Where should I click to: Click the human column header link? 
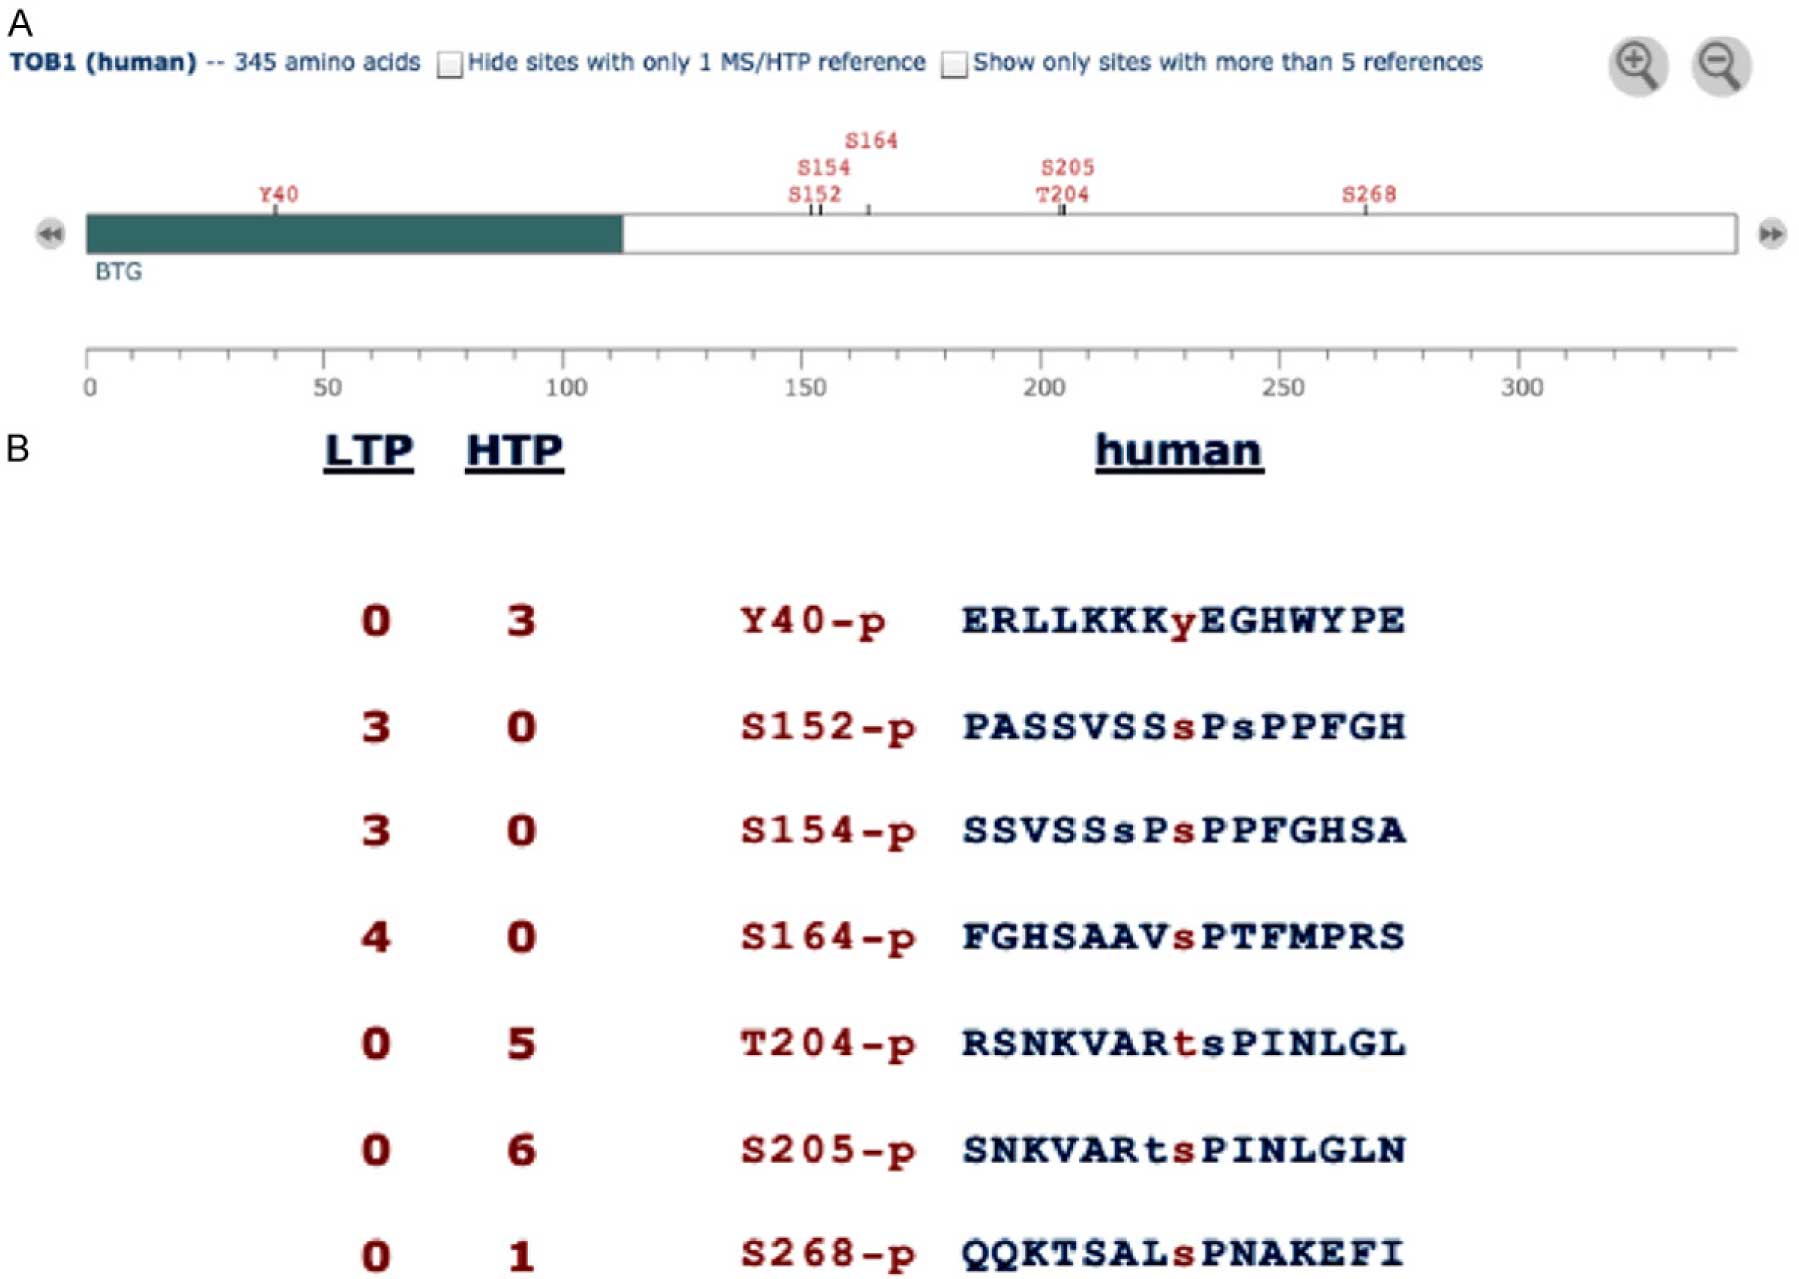pyautogui.click(x=1179, y=451)
